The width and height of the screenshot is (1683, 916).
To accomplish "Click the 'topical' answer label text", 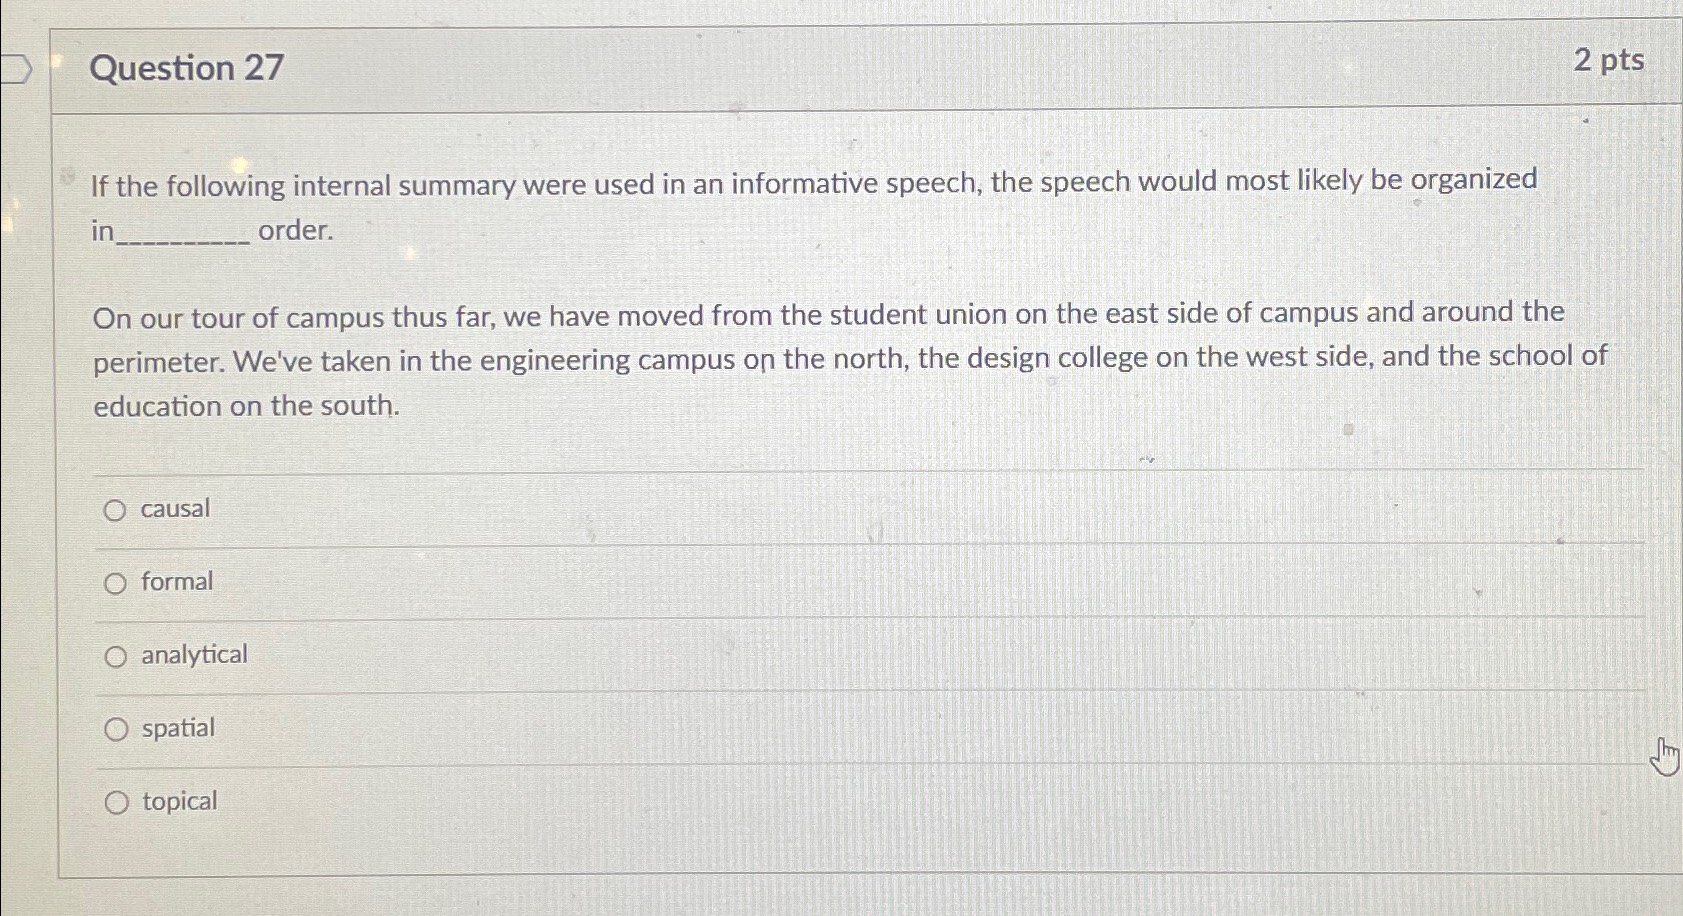I will 178,800.
